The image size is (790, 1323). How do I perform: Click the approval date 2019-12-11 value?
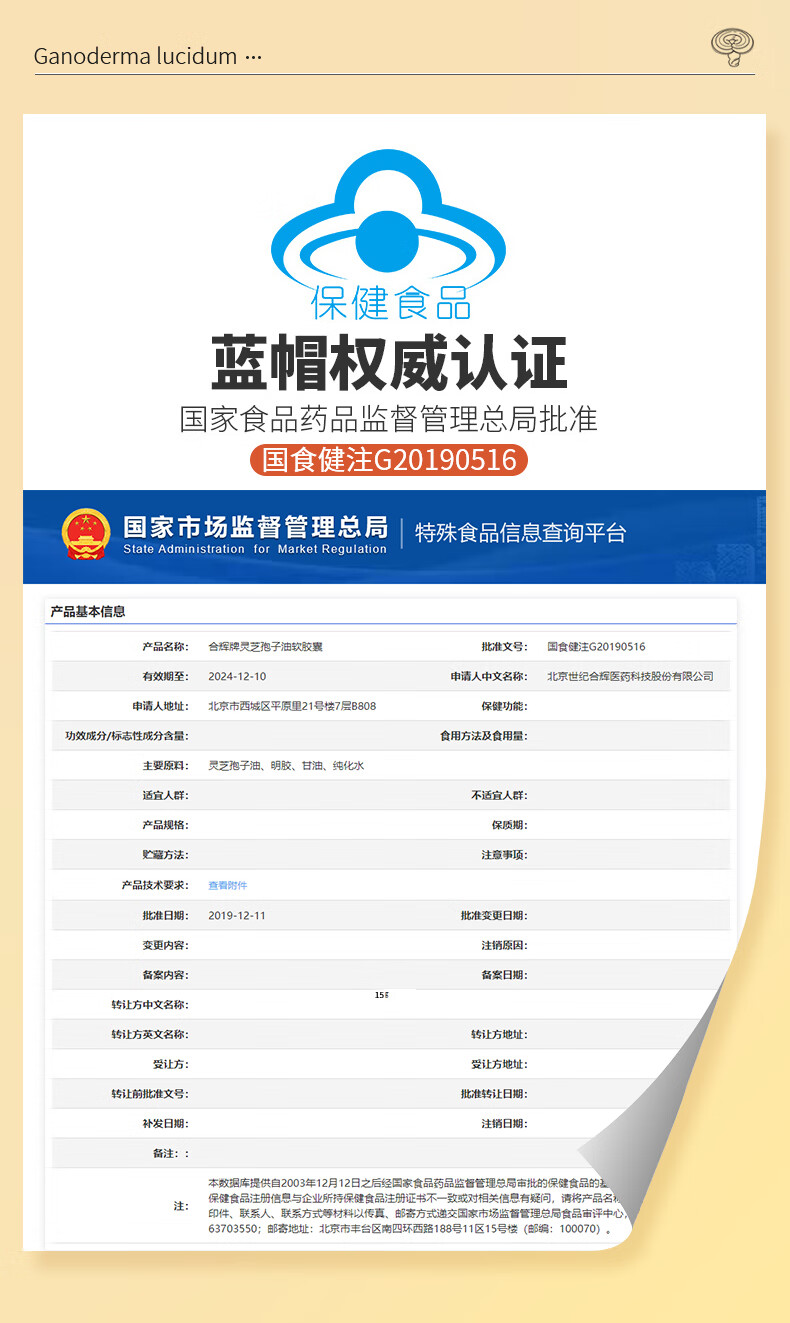[237, 916]
